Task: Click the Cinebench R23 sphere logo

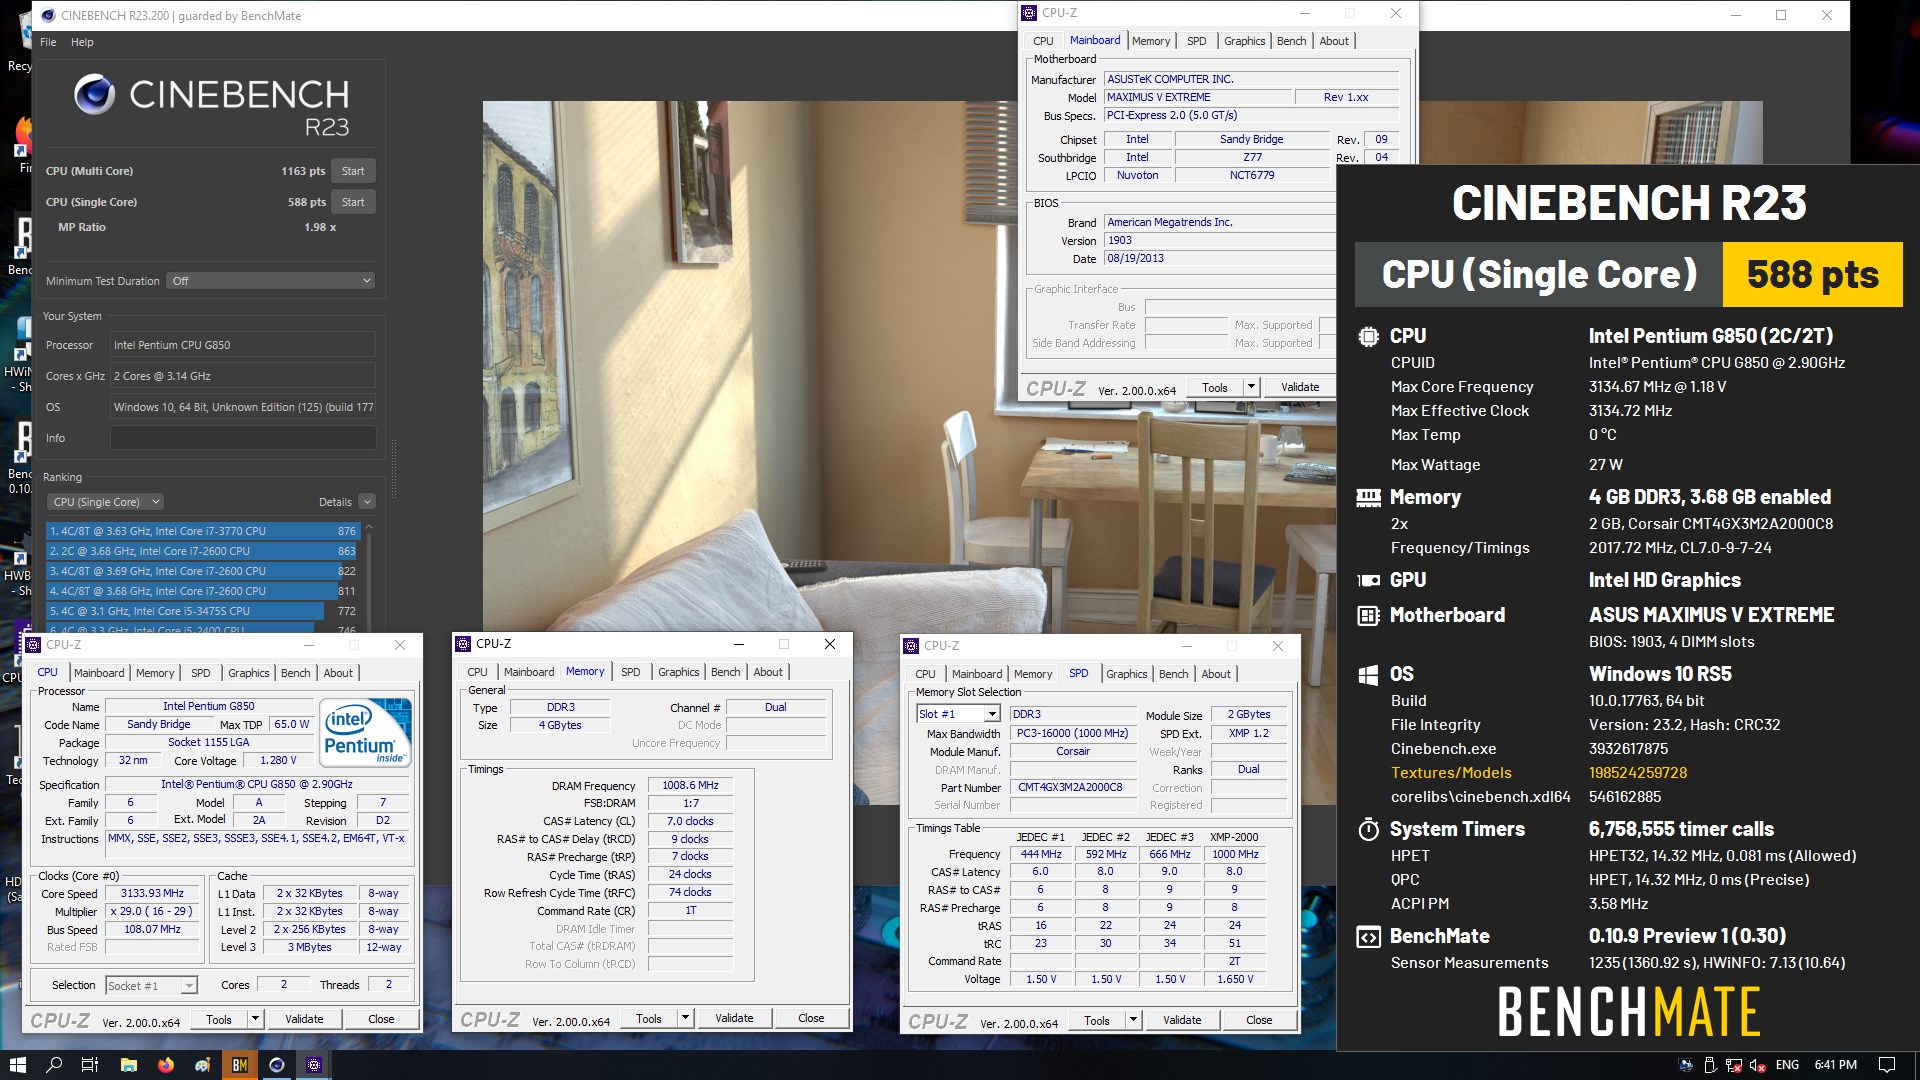Action: tap(94, 94)
